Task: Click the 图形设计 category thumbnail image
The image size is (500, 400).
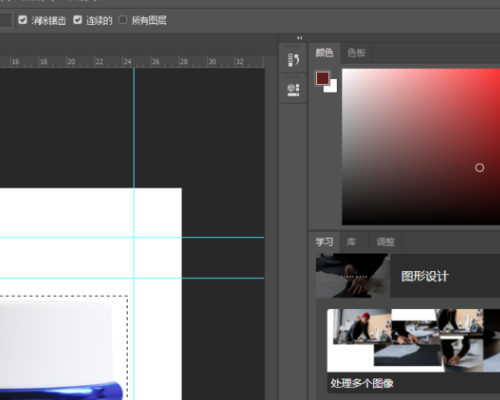Action: [353, 276]
